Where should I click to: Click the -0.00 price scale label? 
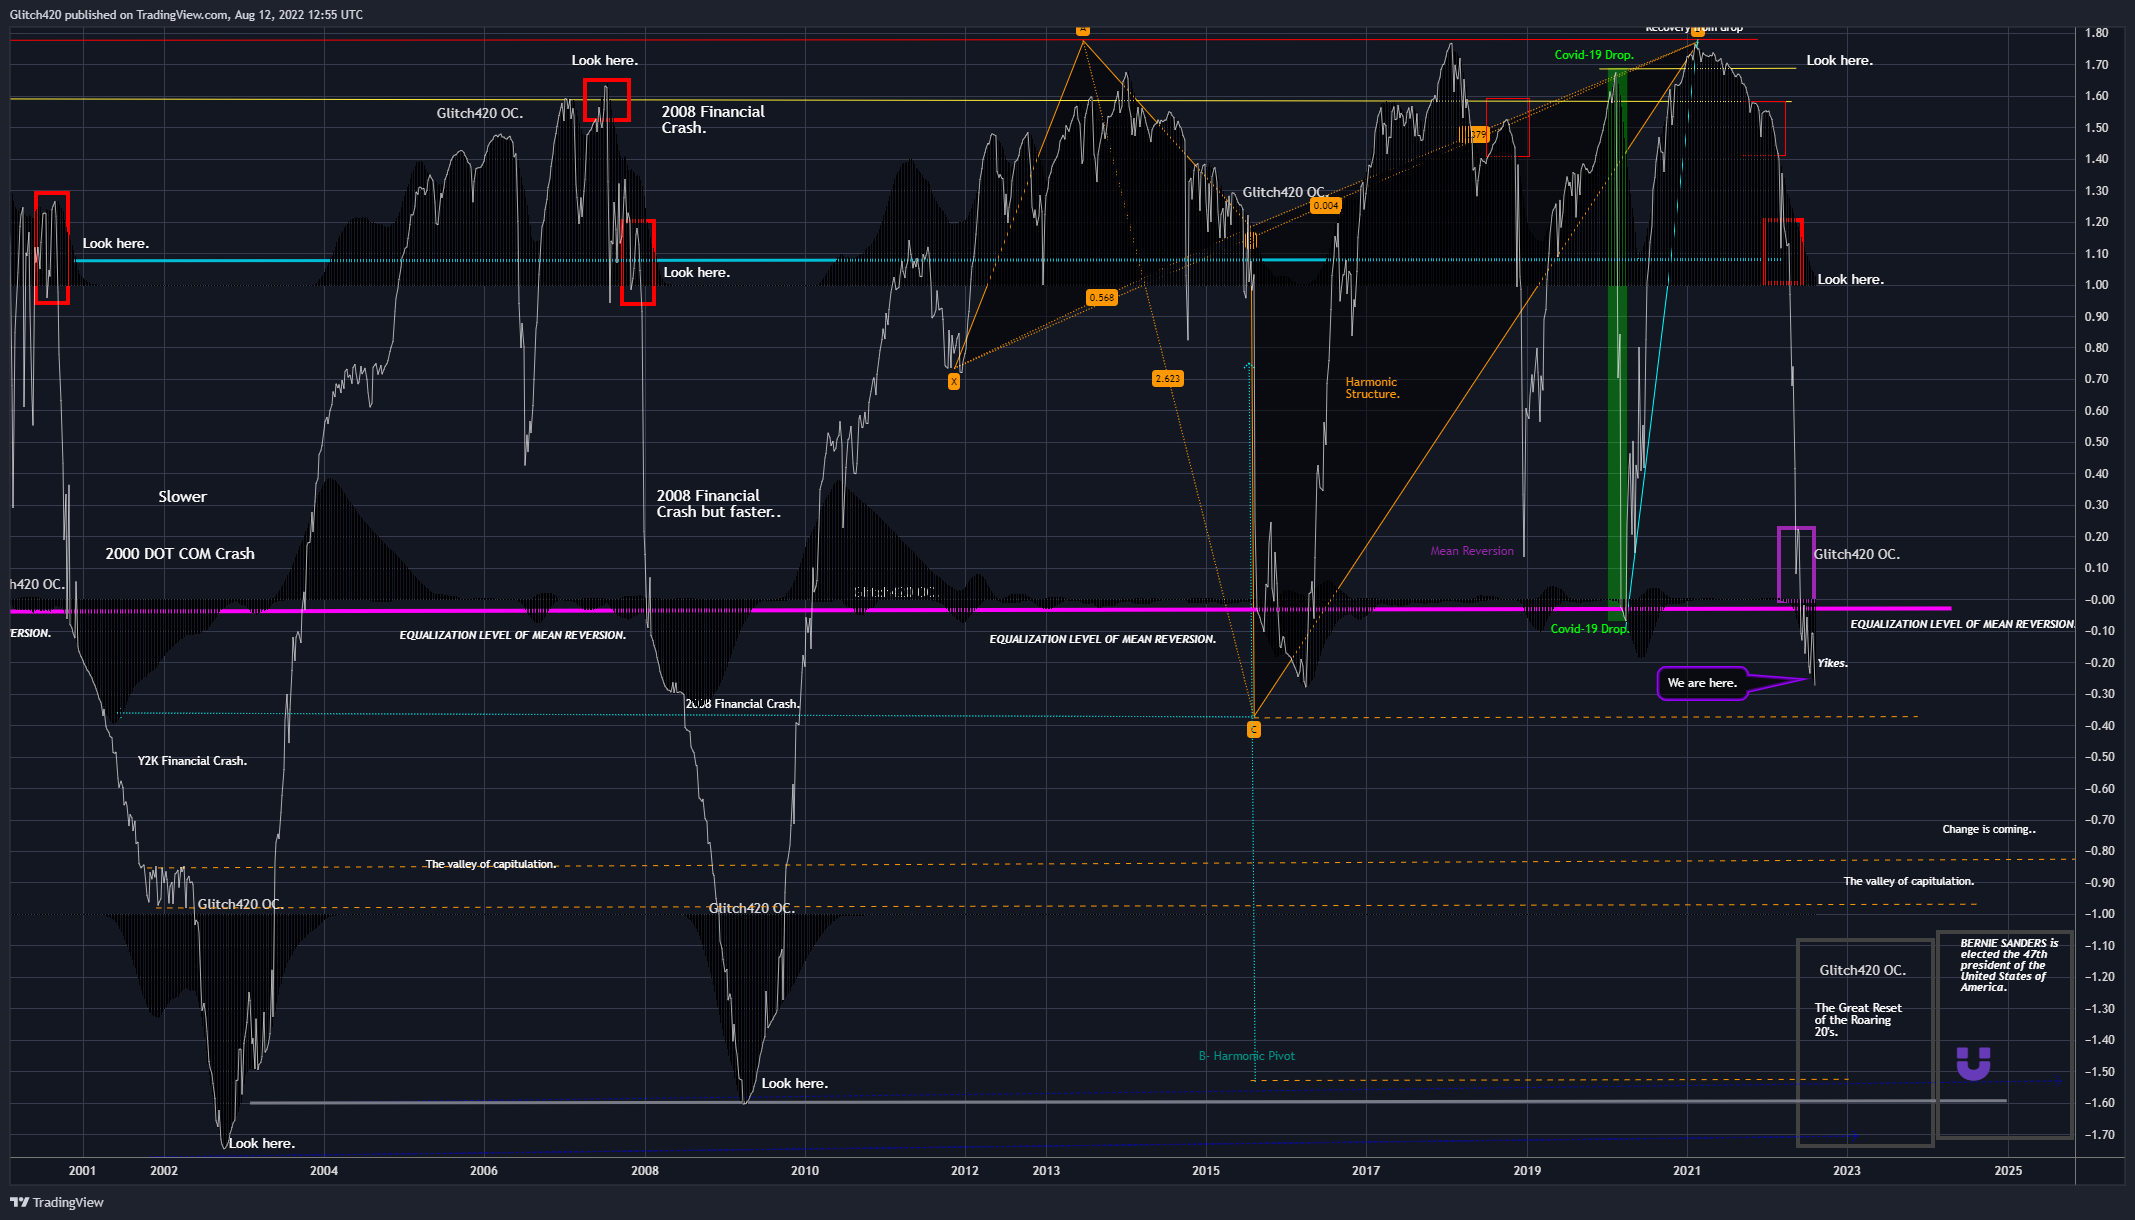coord(2098,600)
